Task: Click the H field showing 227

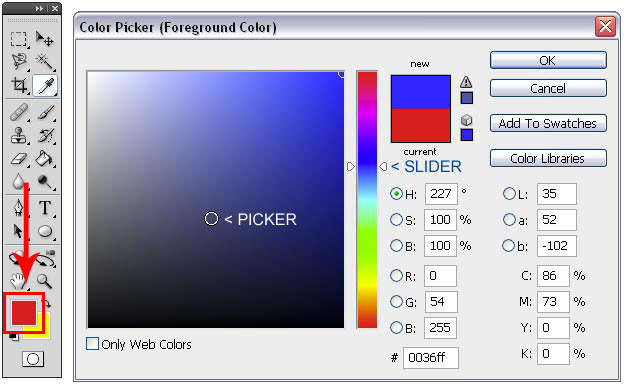Action: [x=441, y=194]
